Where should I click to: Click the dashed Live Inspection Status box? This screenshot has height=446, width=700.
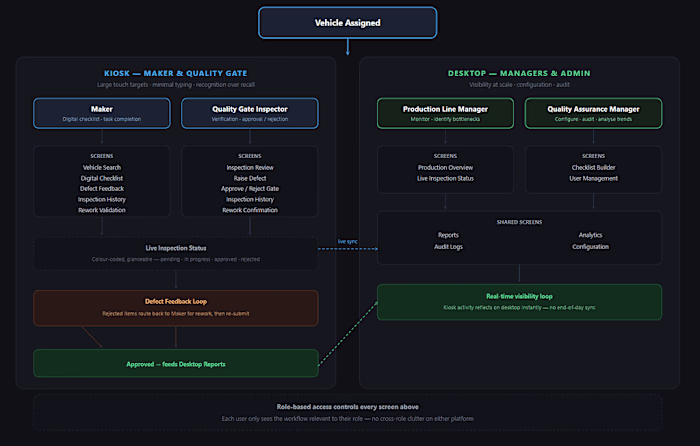pyautogui.click(x=176, y=253)
